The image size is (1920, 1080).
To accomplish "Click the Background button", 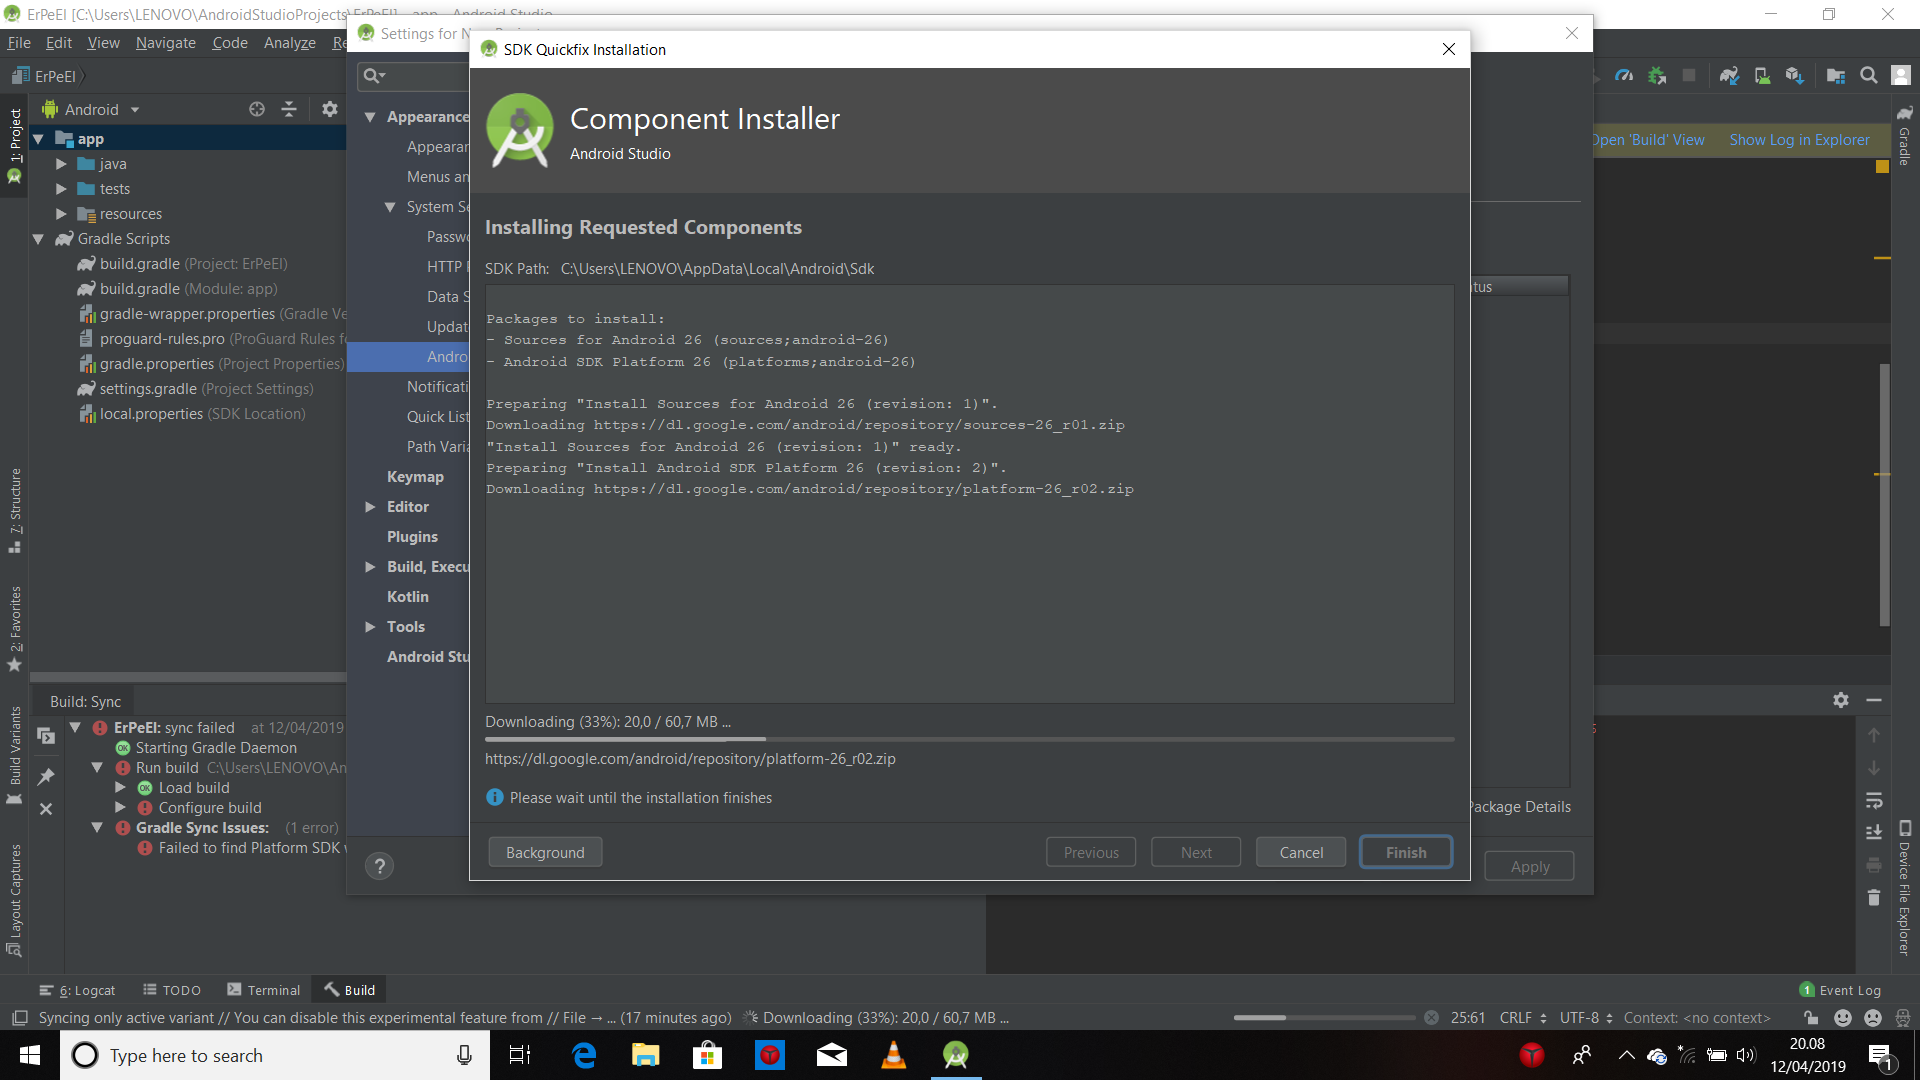I will [545, 852].
